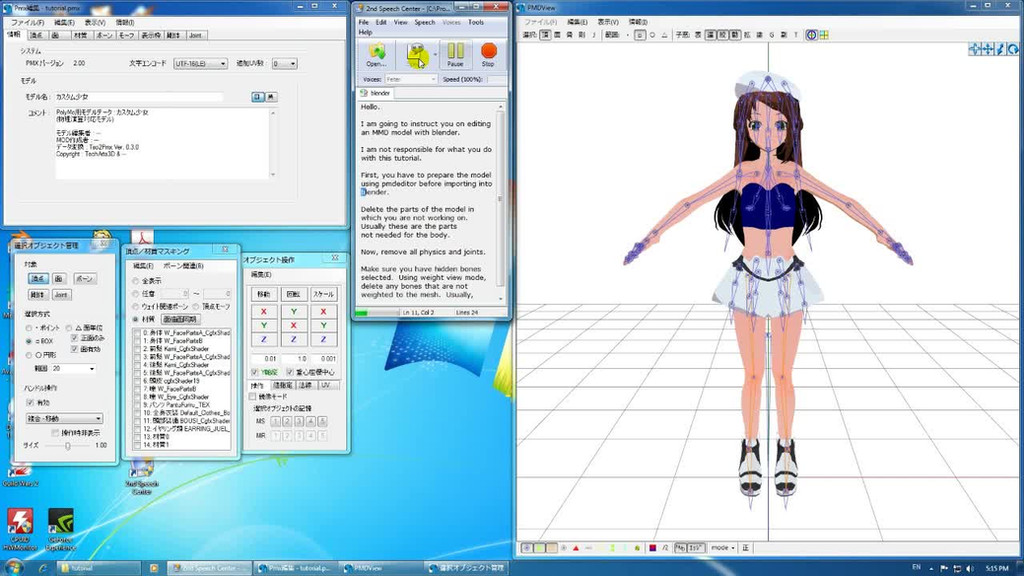Open the Tools menu in Speech Center

(x=476, y=22)
